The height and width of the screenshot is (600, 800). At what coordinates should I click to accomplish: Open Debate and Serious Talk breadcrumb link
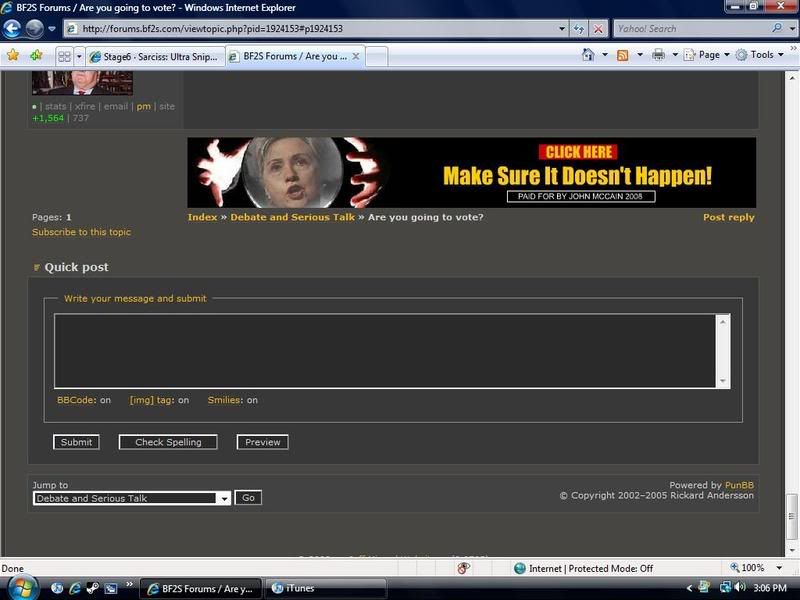(292, 217)
